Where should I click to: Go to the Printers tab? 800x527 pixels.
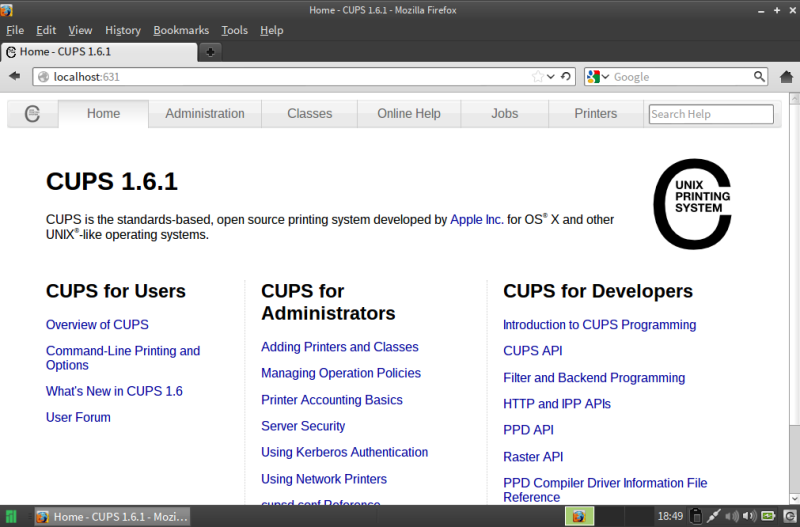pos(595,113)
